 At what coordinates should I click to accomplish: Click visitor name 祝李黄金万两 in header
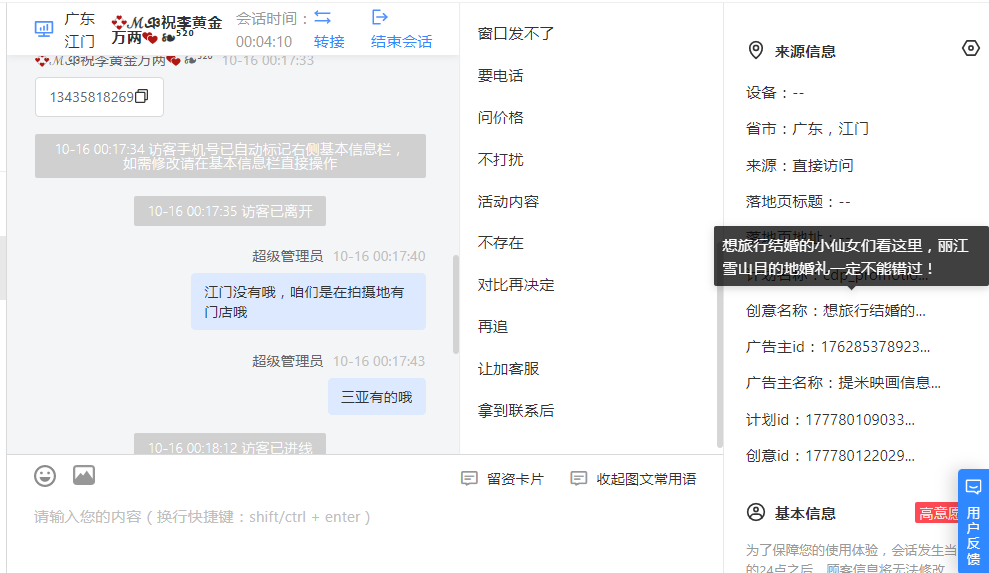167,29
